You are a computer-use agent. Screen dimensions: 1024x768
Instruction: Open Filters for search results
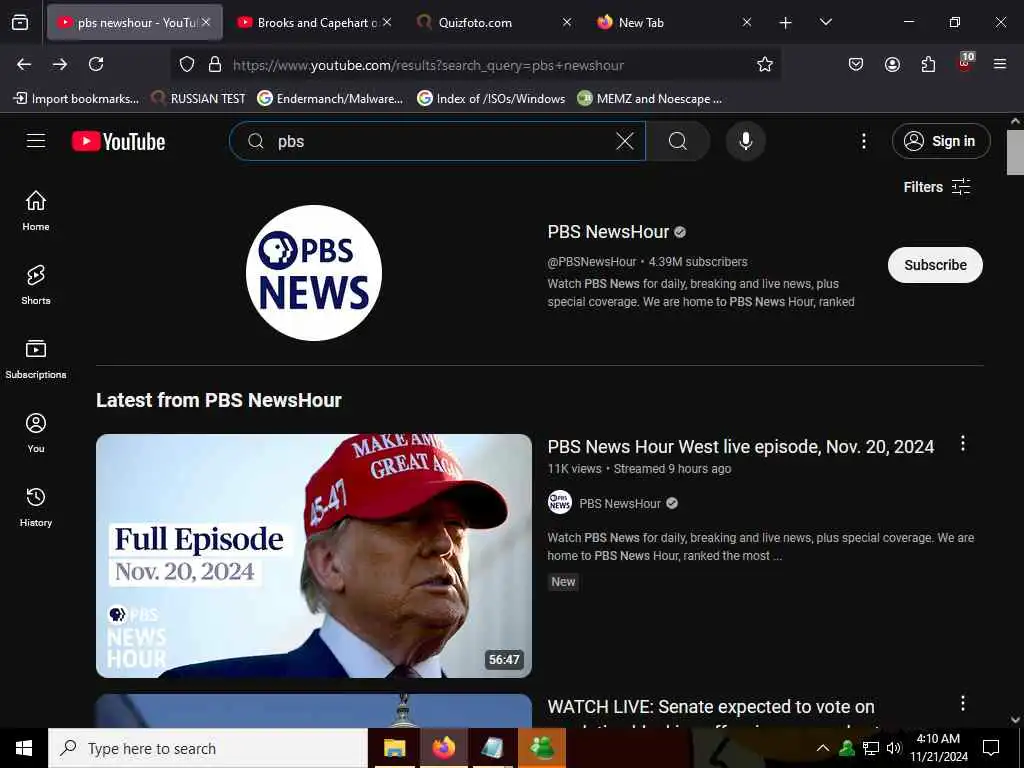pyautogui.click(x=937, y=187)
